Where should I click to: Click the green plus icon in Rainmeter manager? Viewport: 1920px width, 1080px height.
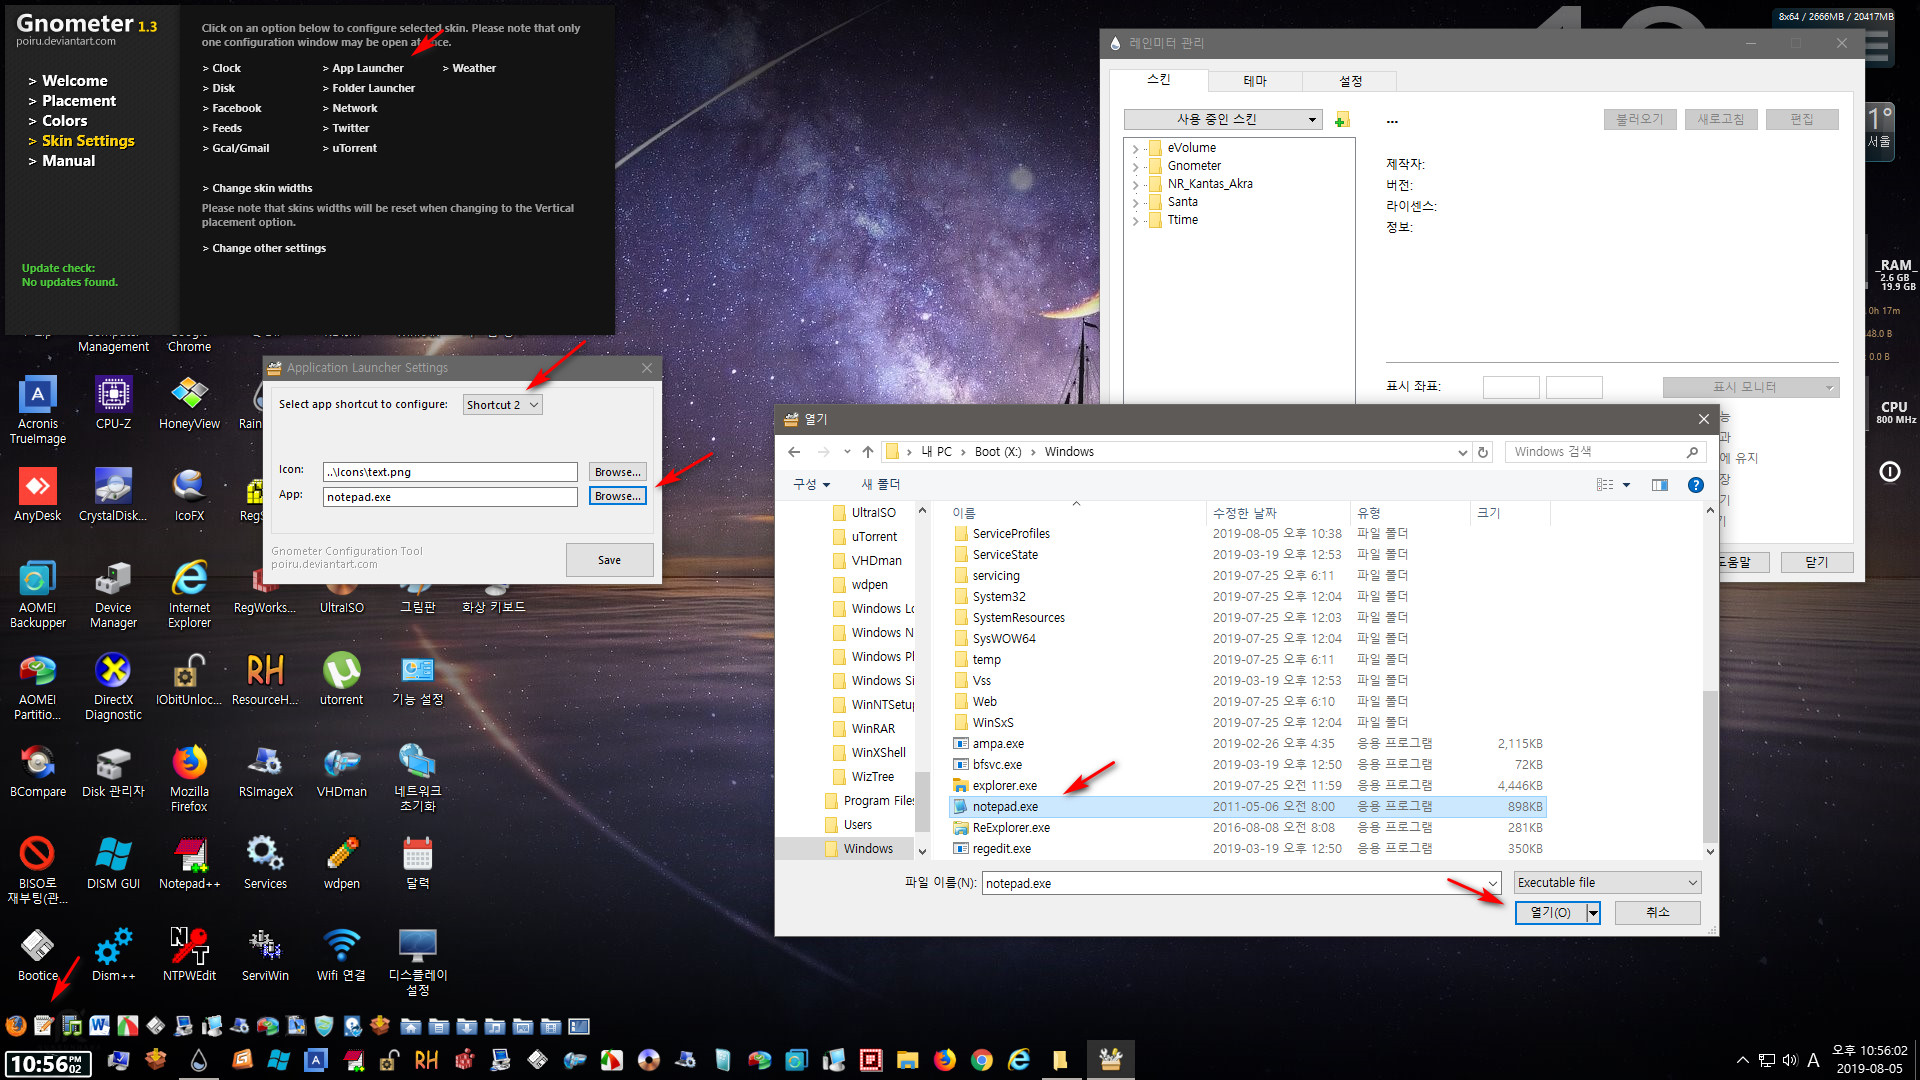point(1342,120)
